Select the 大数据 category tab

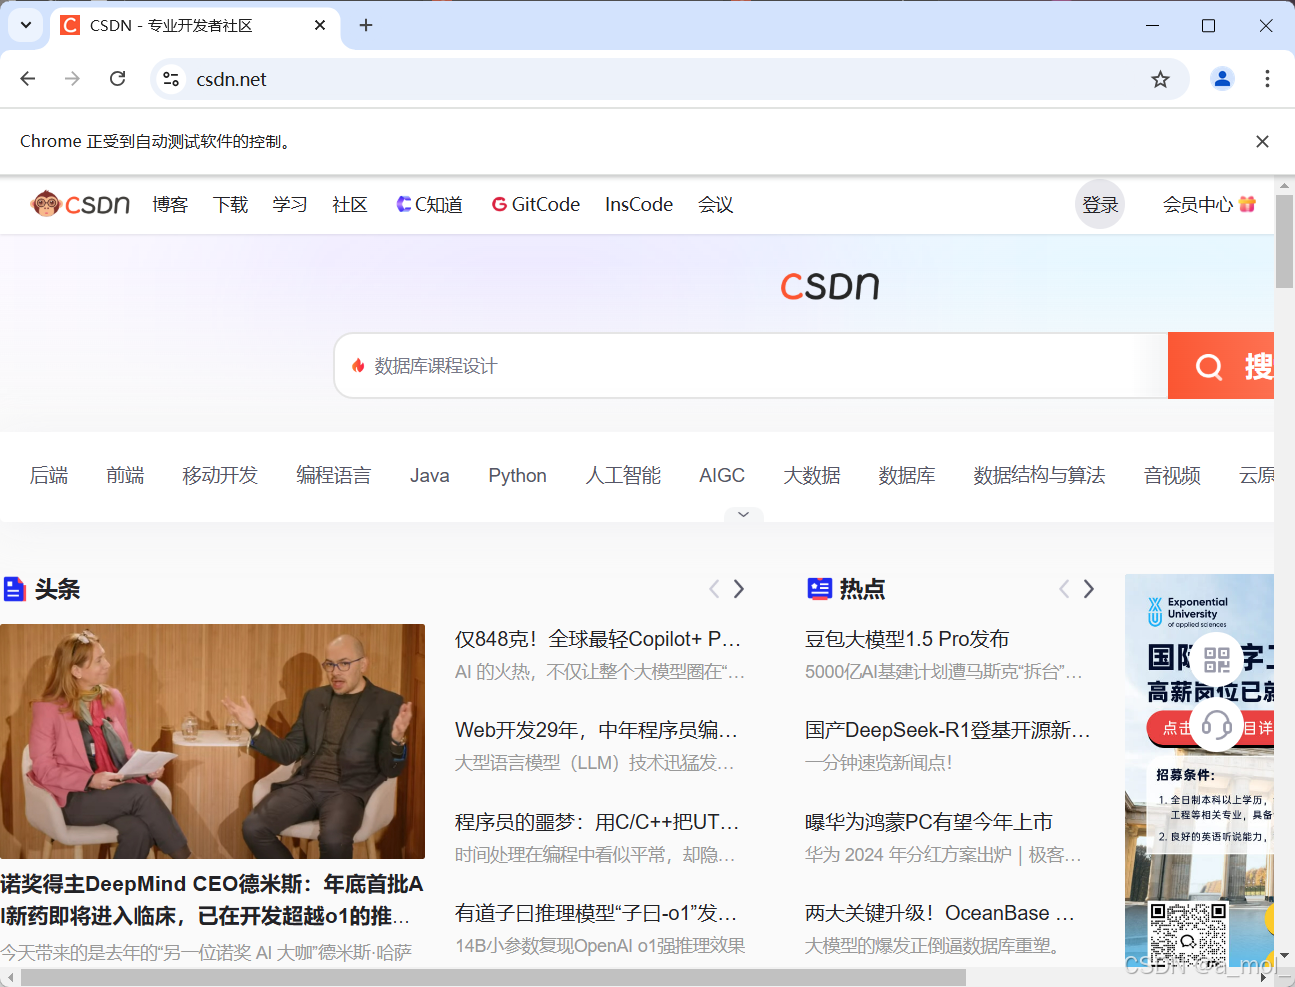click(812, 475)
